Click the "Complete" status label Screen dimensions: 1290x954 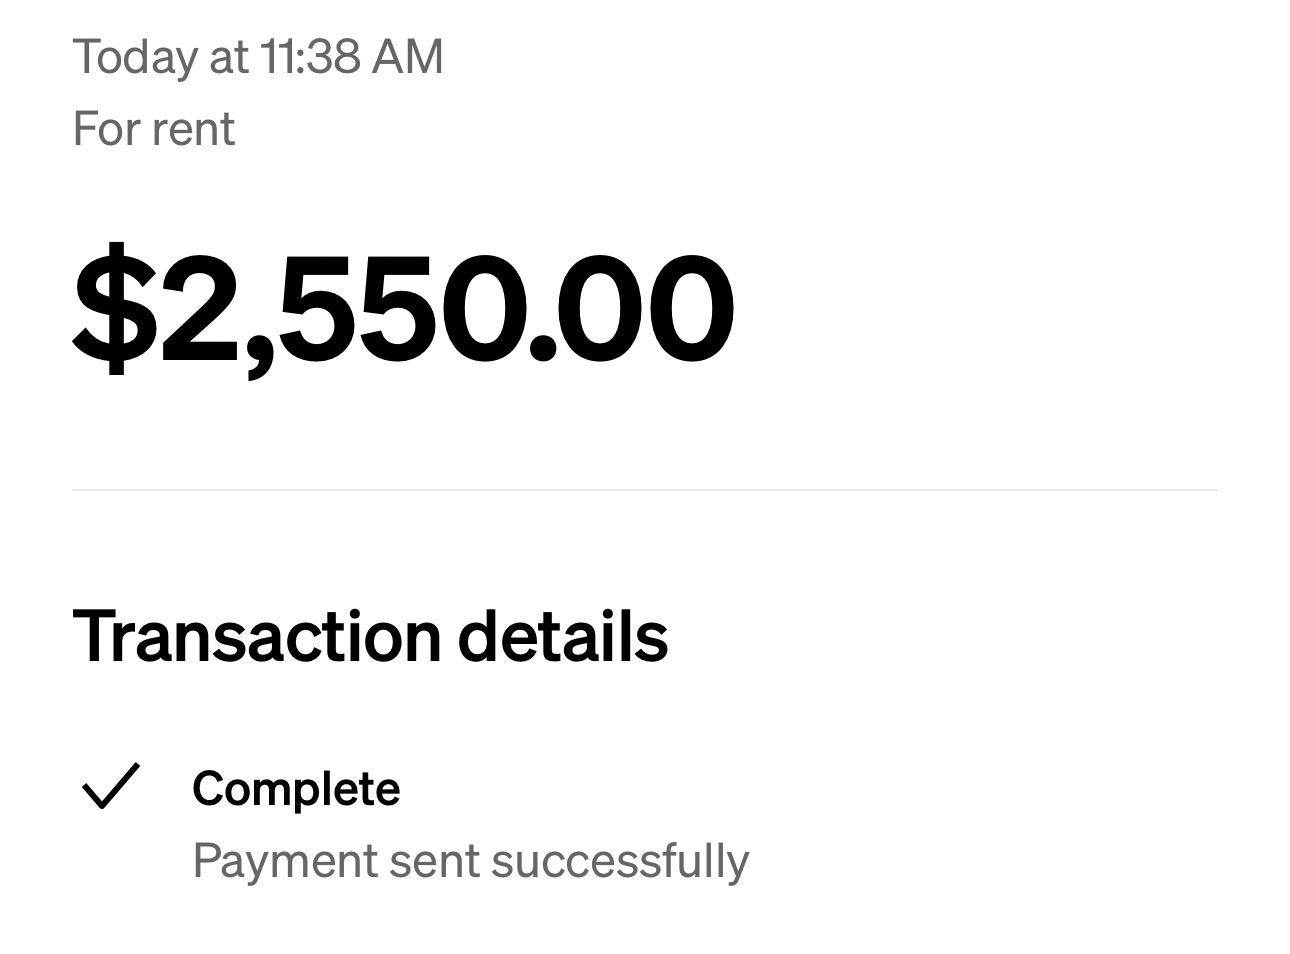click(x=296, y=788)
